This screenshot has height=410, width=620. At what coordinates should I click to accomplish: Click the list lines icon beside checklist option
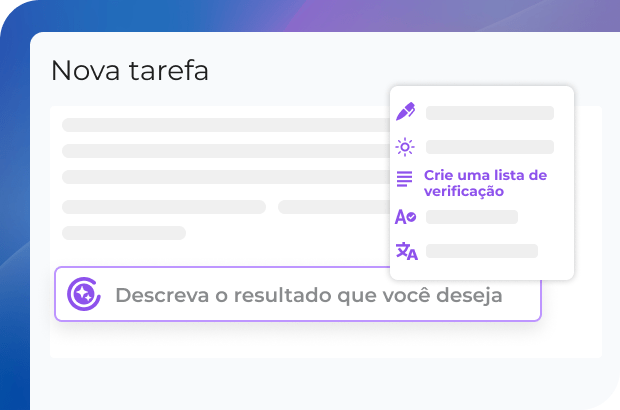[x=405, y=180]
